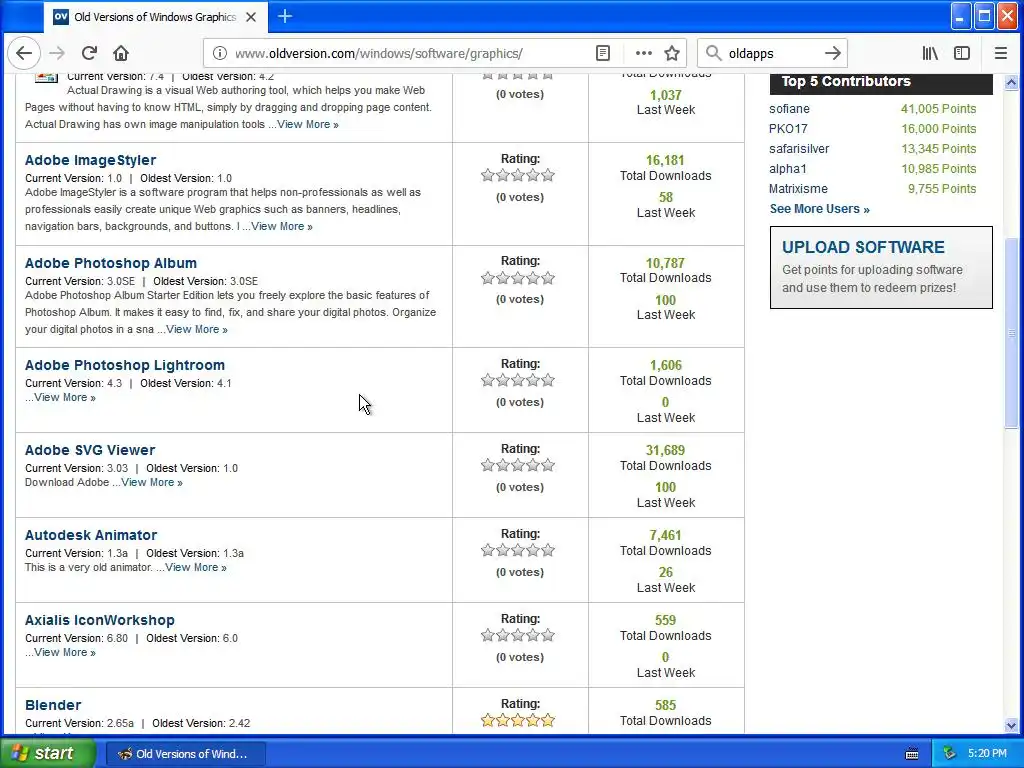Reload the current page
The width and height of the screenshot is (1024, 768).
[89, 54]
